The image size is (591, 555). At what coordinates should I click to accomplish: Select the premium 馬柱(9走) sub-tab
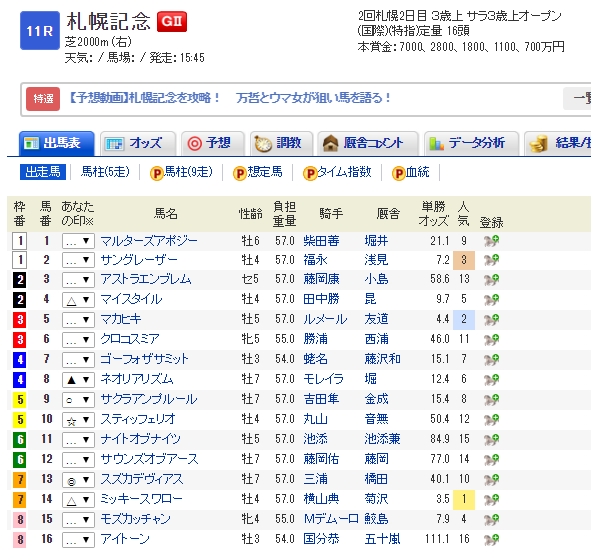pyautogui.click(x=181, y=172)
